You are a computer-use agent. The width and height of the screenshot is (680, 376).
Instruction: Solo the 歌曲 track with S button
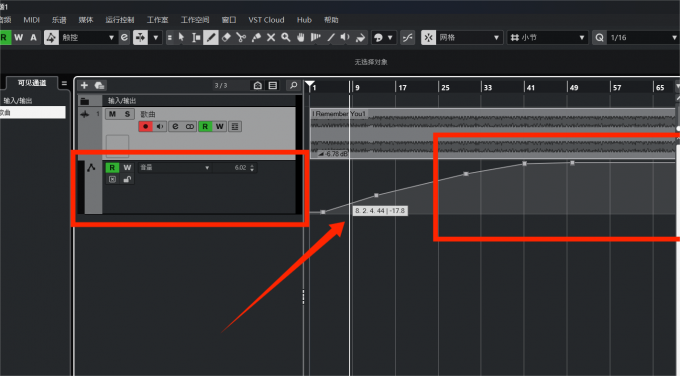coord(127,114)
